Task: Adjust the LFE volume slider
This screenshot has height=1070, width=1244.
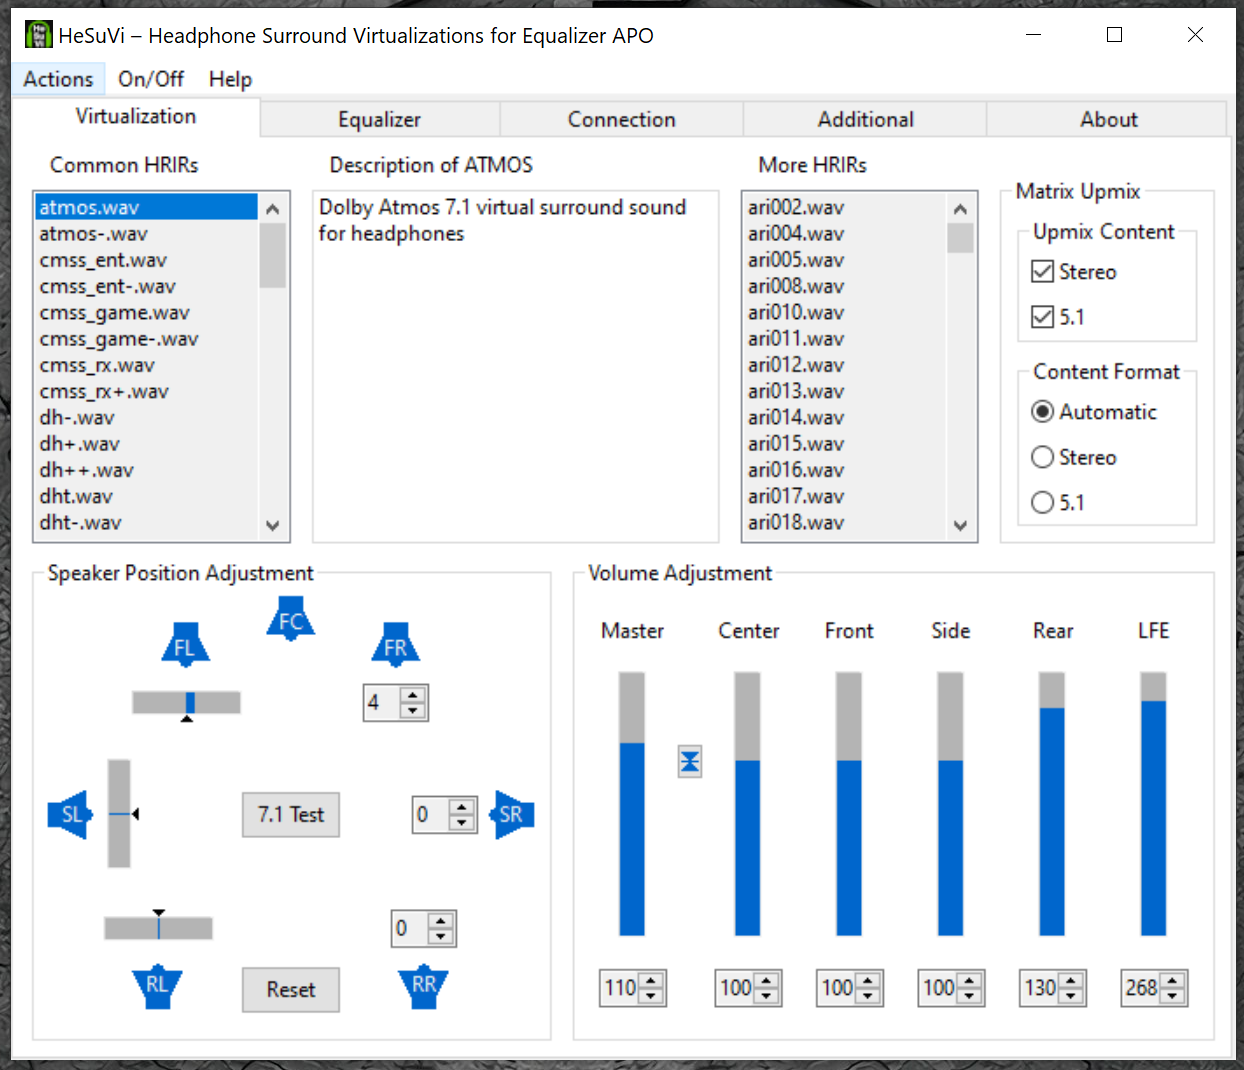Action: [1153, 804]
